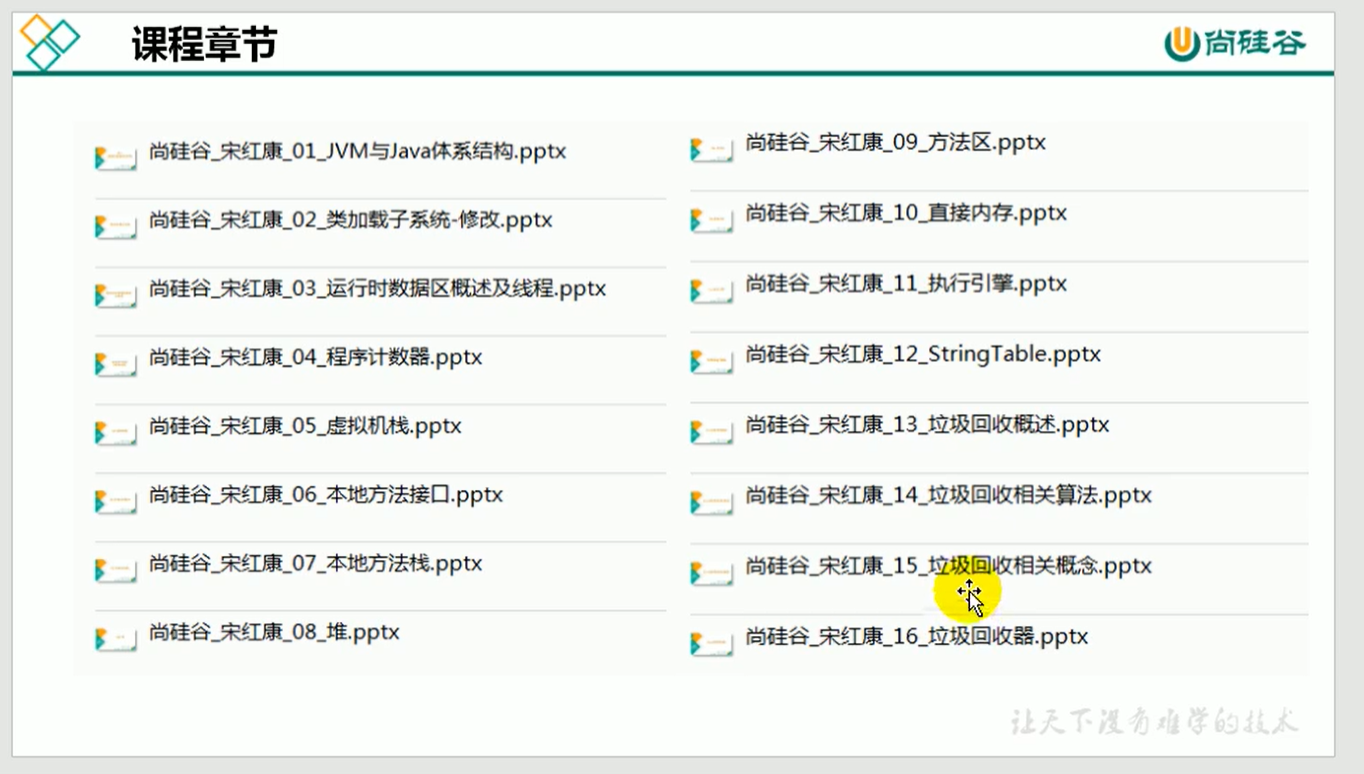Click the pptx icon for 07_本地方法栈
The height and width of the screenshot is (774, 1364).
pyautogui.click(x=116, y=570)
